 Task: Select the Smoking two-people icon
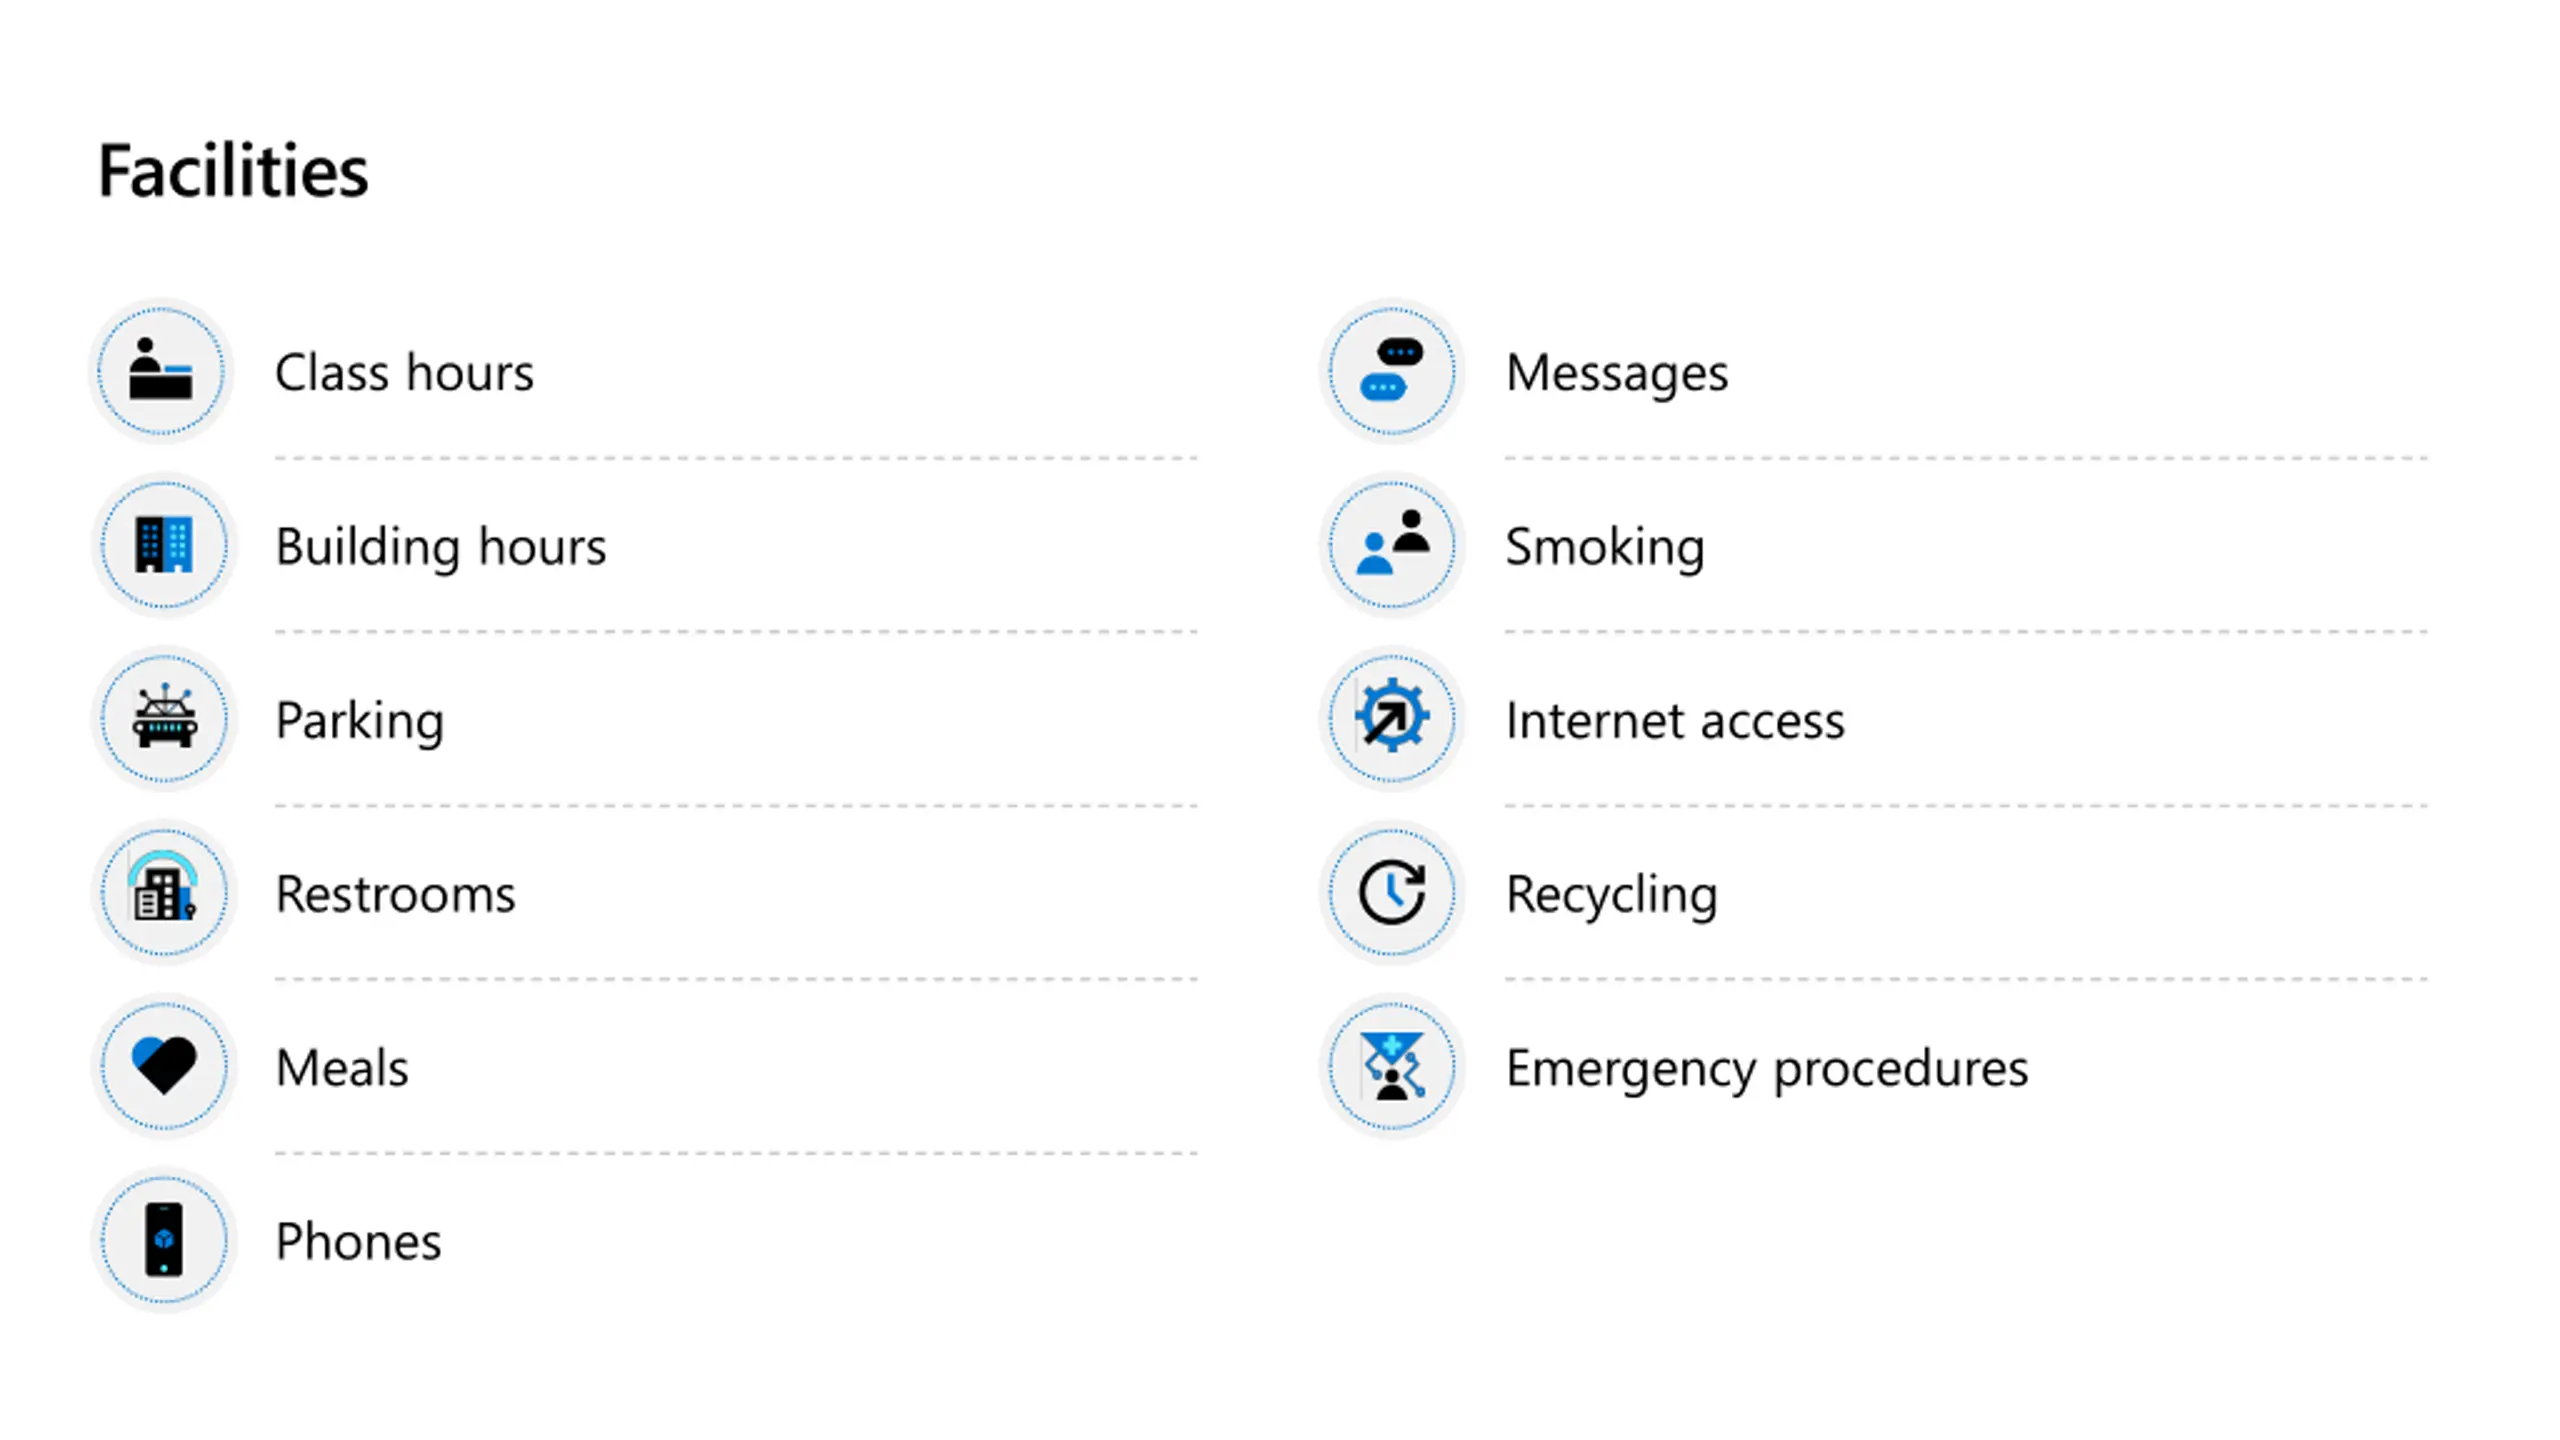[1392, 543]
